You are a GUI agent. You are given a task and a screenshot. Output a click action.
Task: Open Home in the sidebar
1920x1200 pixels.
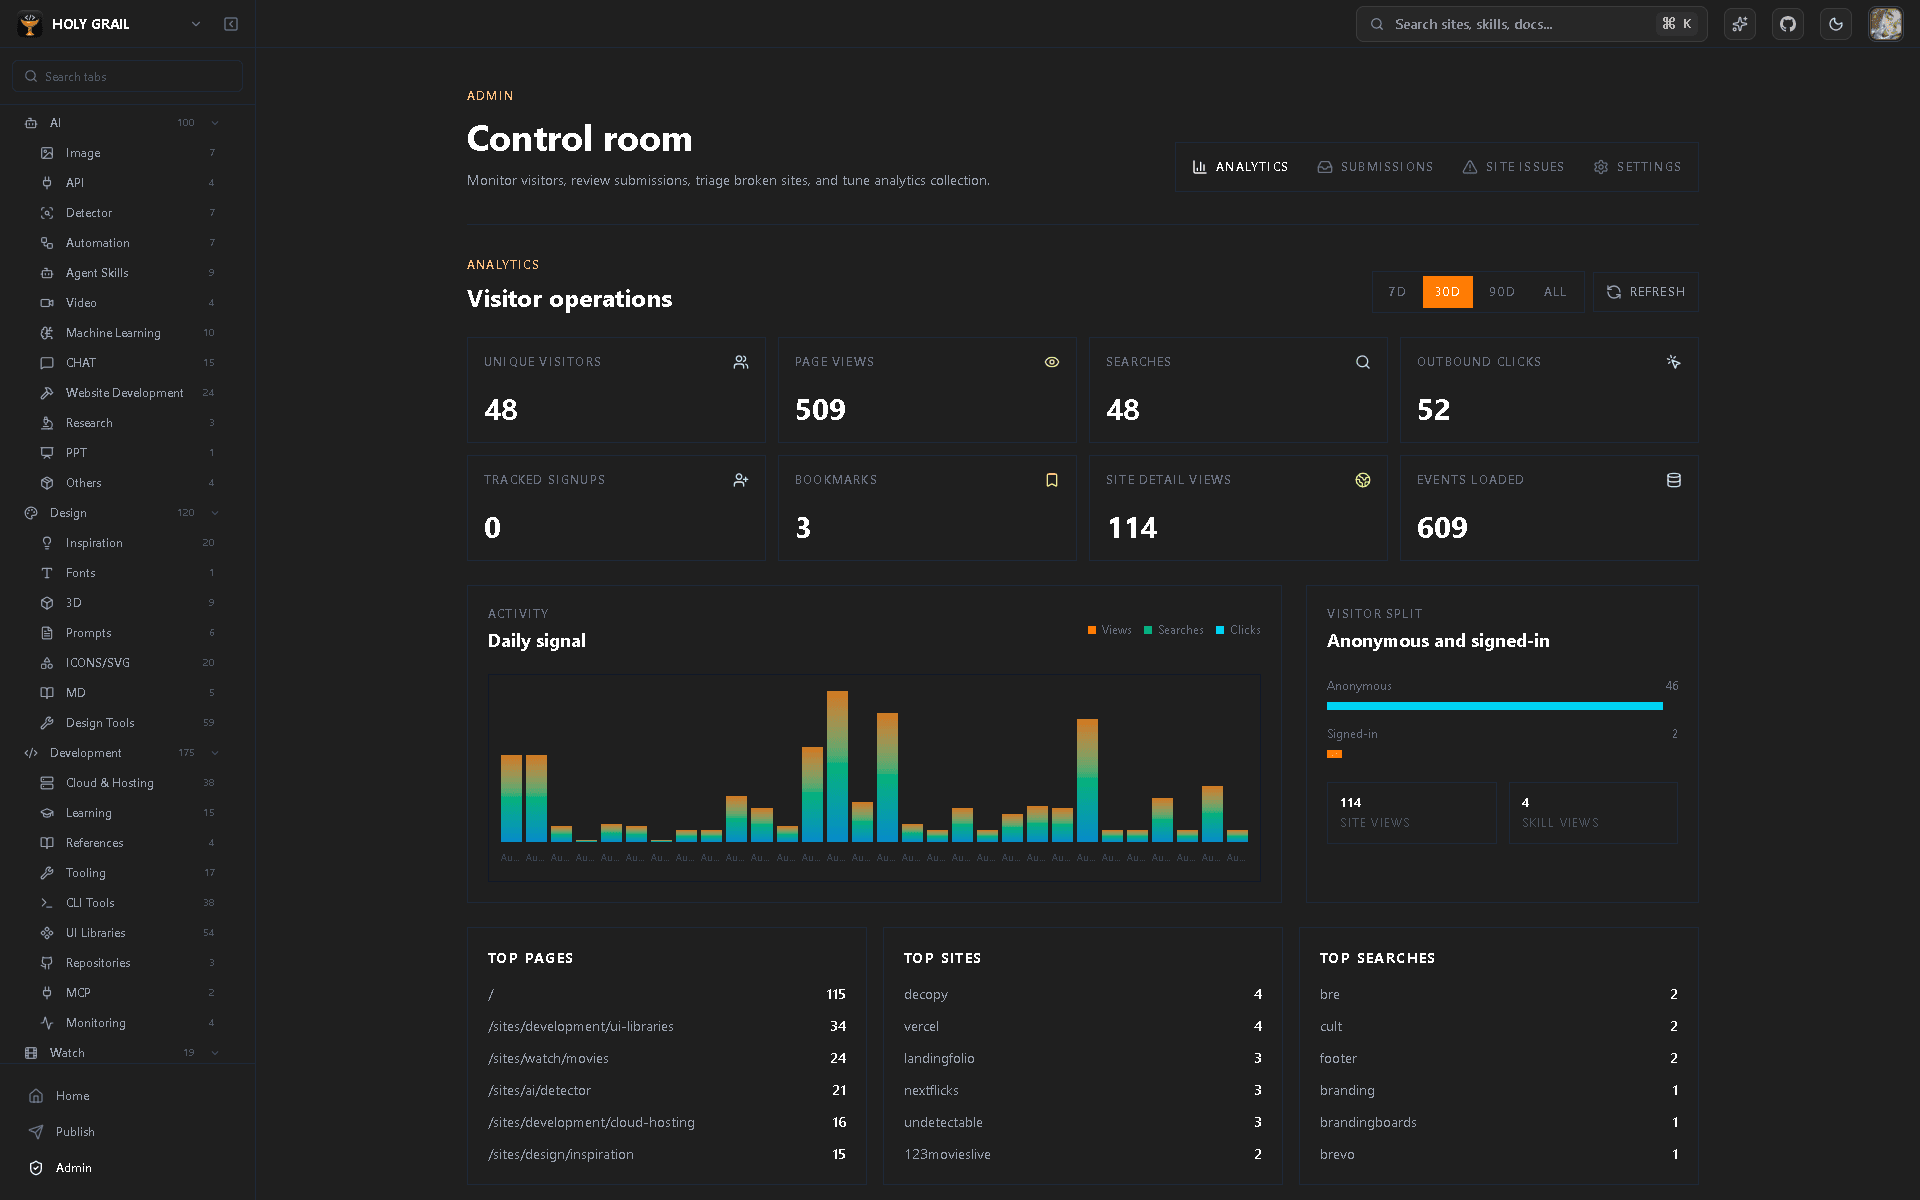128,1096
